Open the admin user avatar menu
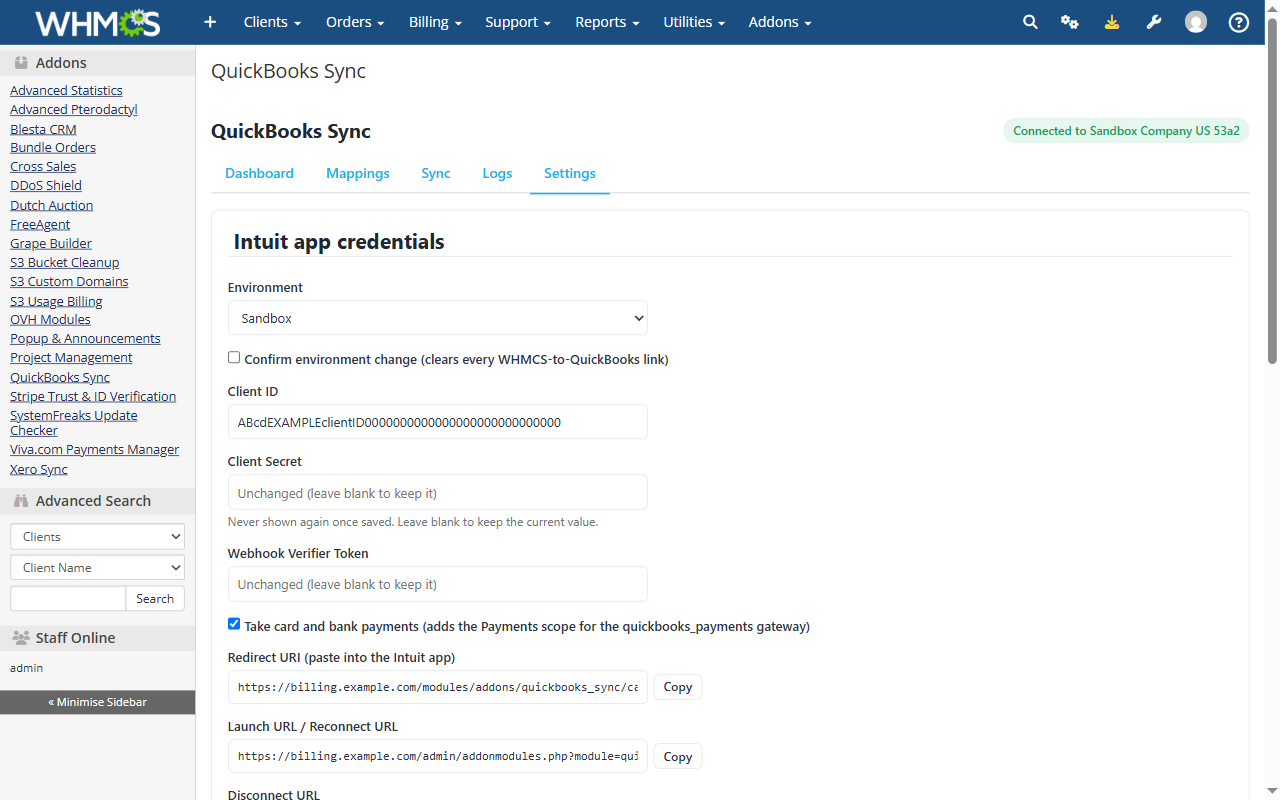Image resolution: width=1280 pixels, height=800 pixels. coord(1196,22)
